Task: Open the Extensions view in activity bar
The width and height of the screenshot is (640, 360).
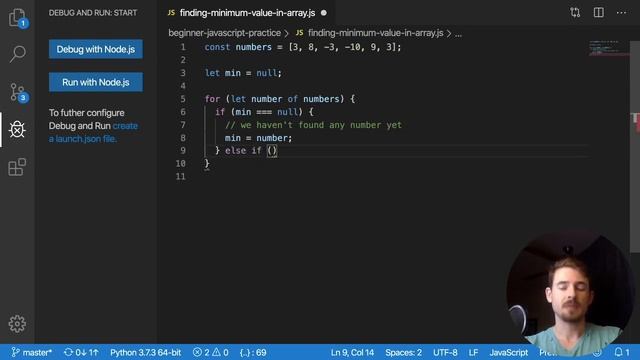Action: coord(17,167)
